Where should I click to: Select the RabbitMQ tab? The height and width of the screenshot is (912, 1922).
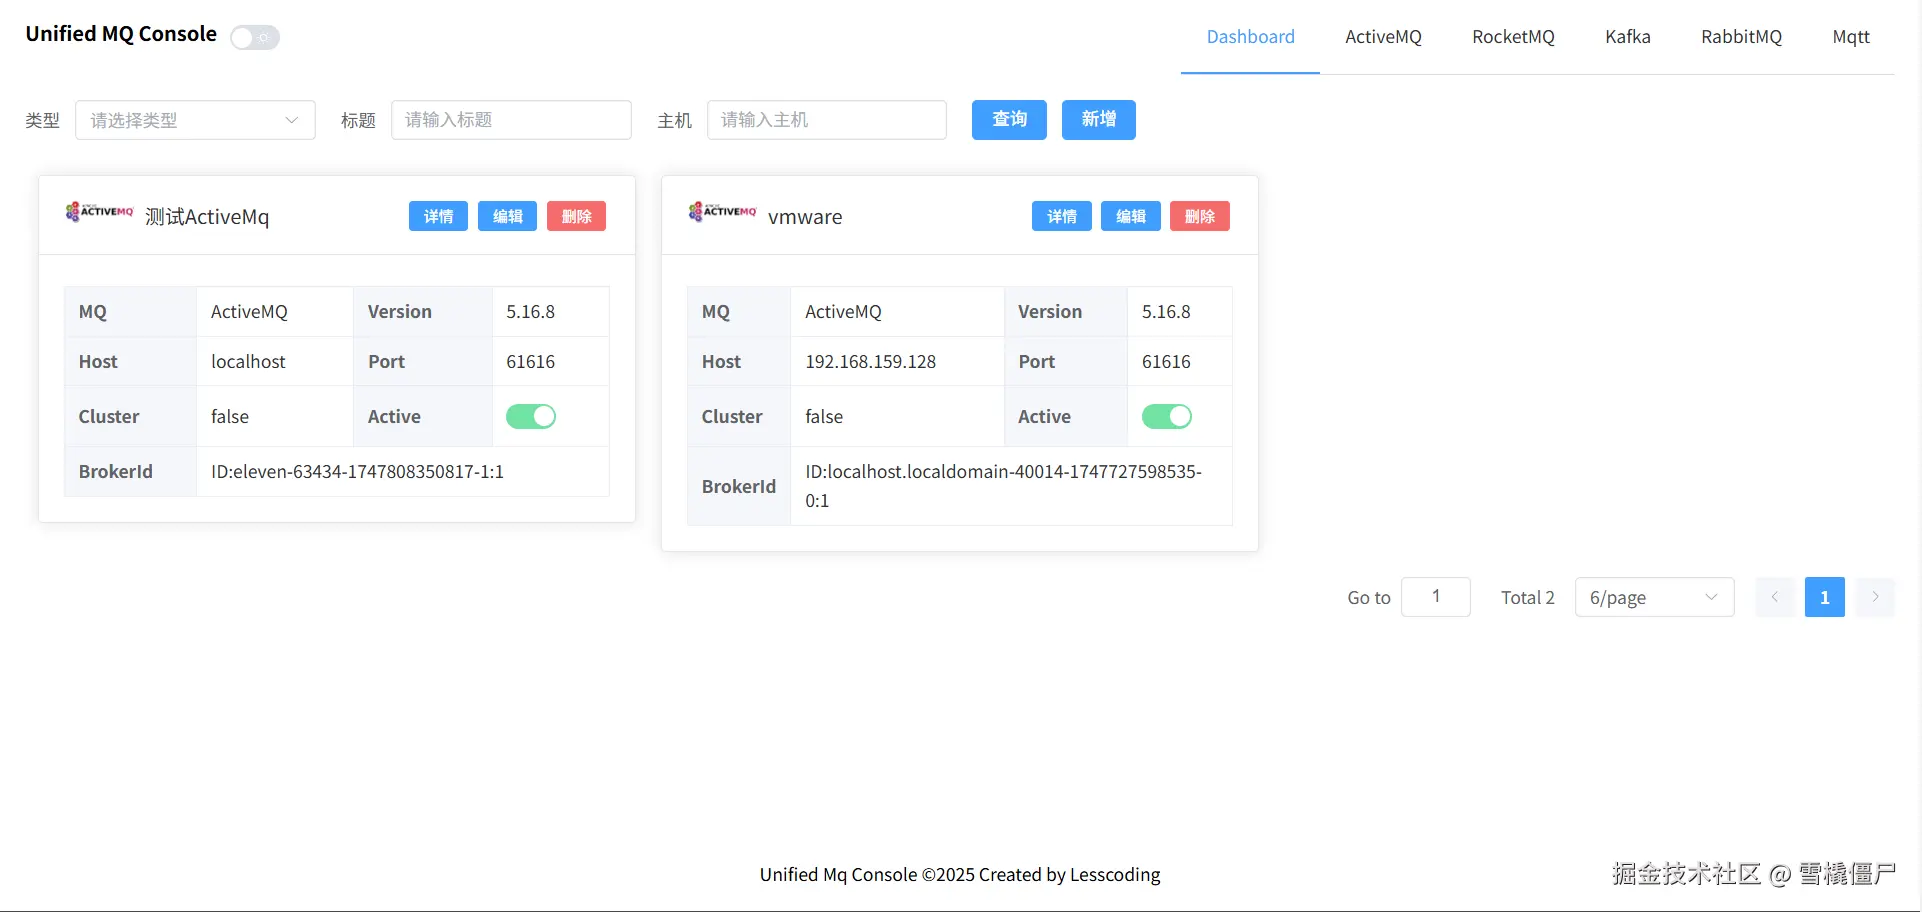click(1741, 37)
